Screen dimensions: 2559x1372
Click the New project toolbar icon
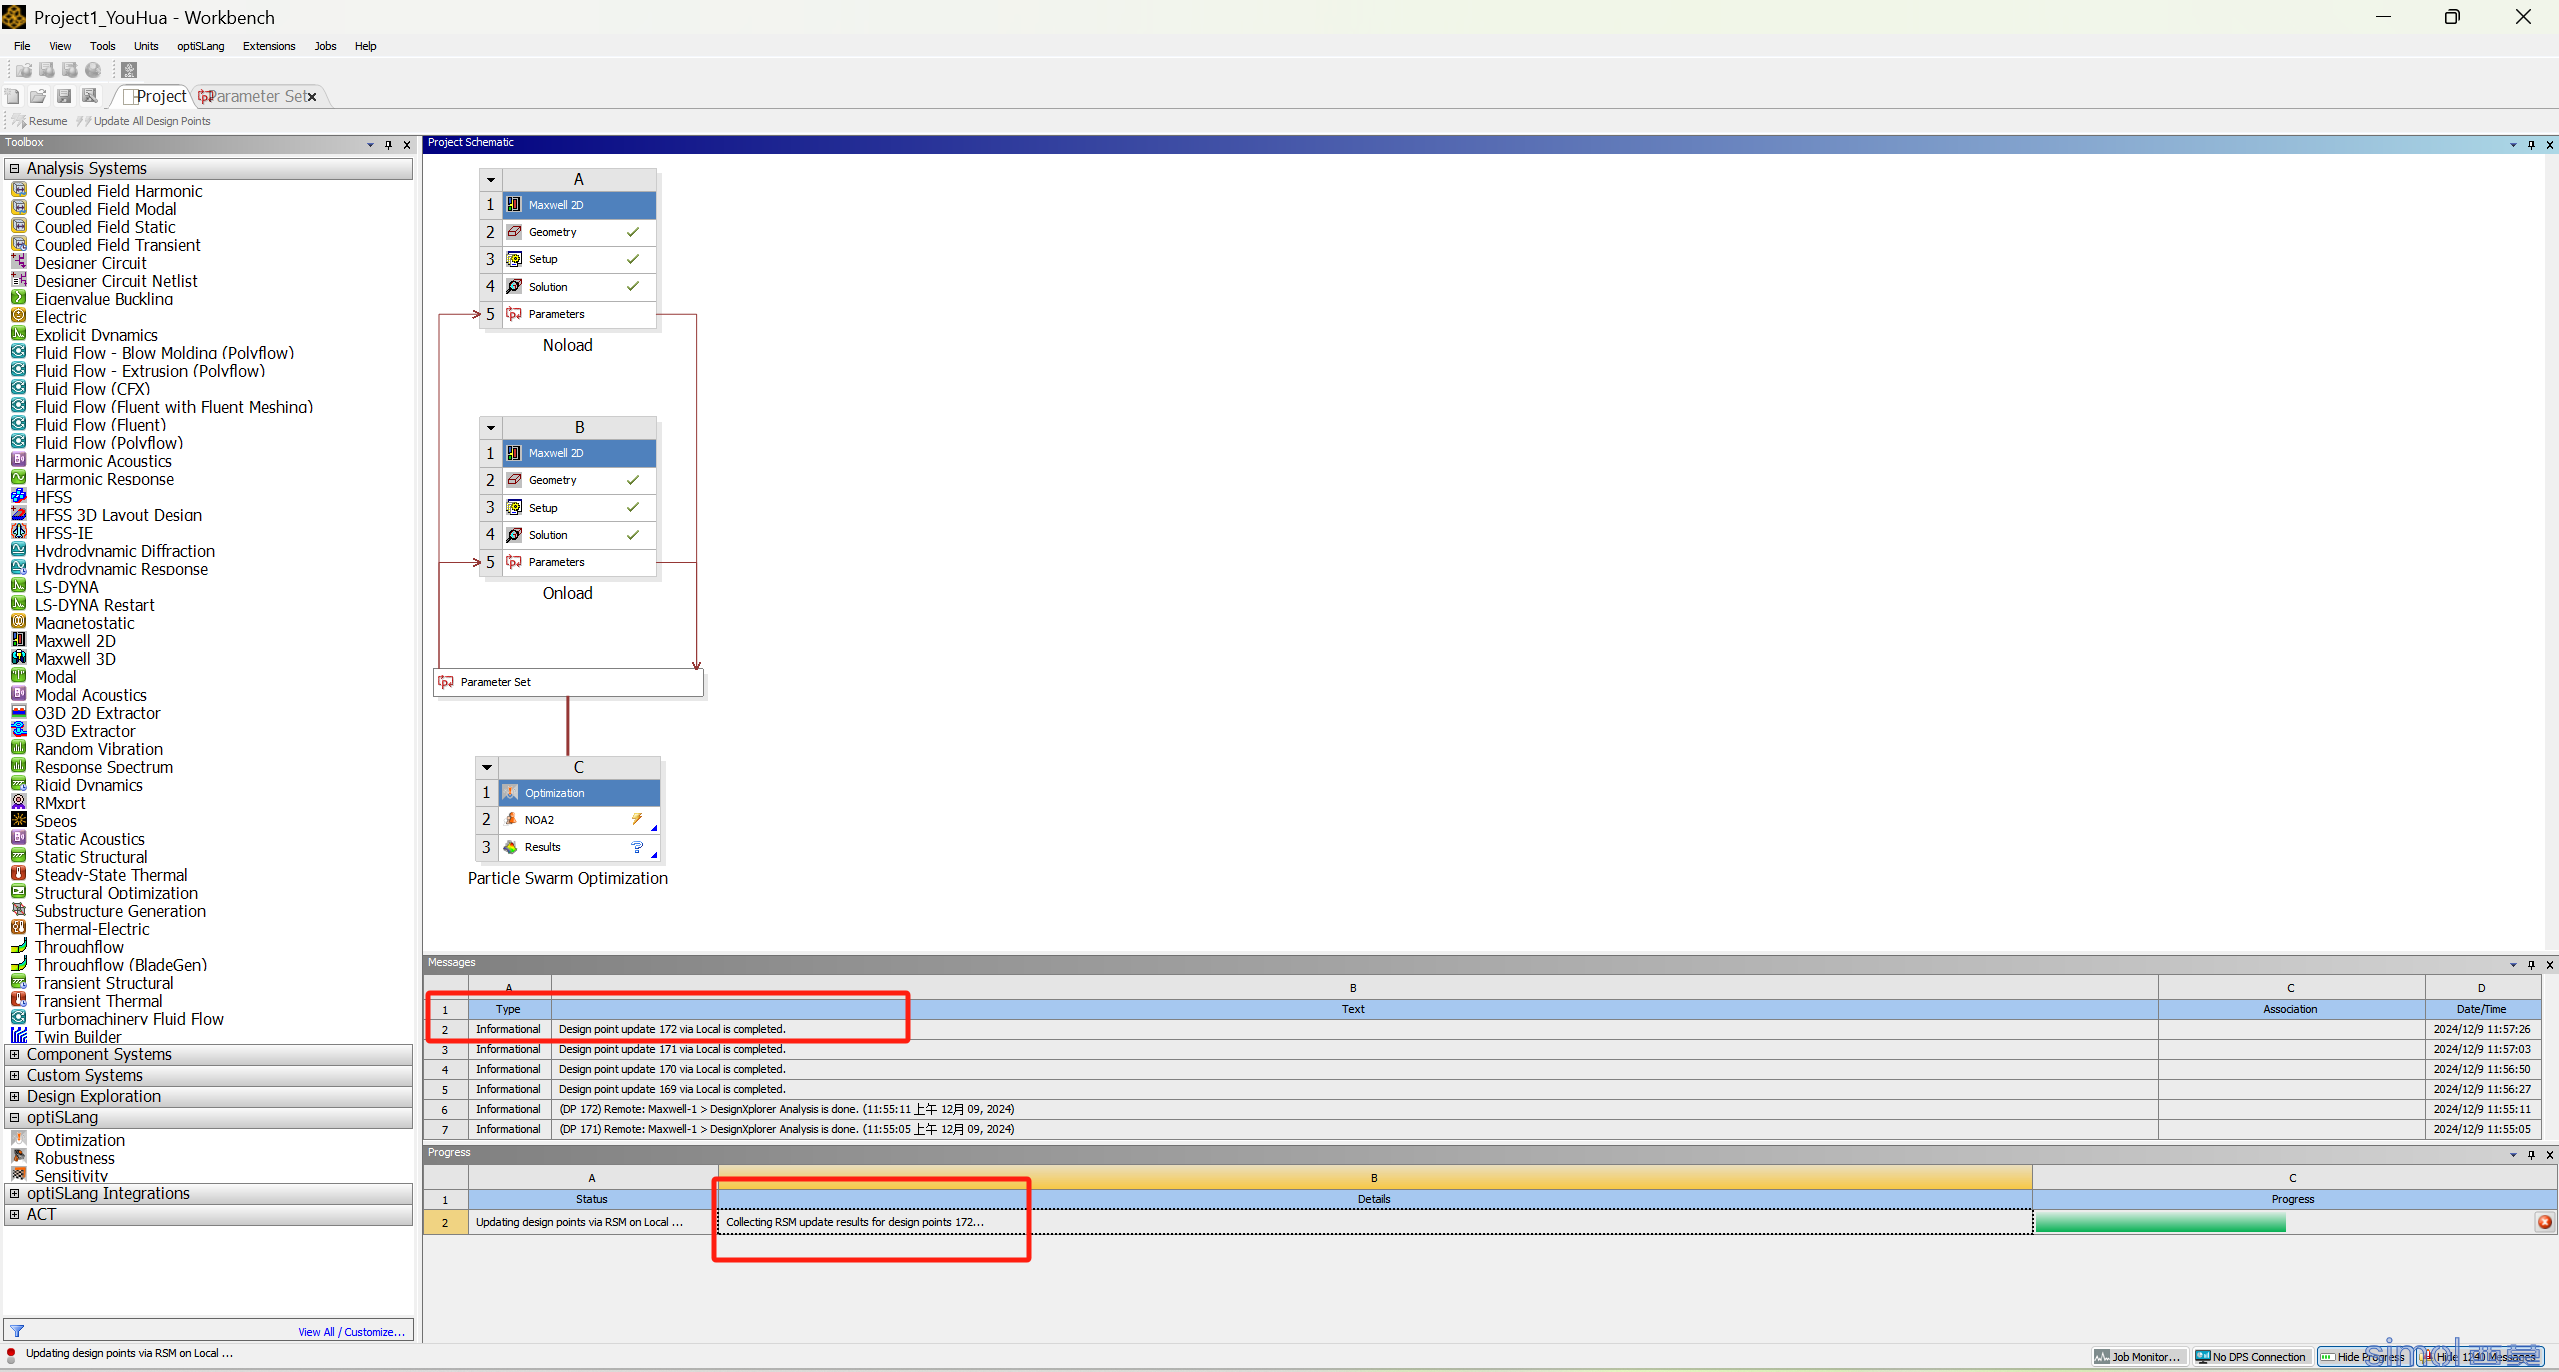(12, 96)
